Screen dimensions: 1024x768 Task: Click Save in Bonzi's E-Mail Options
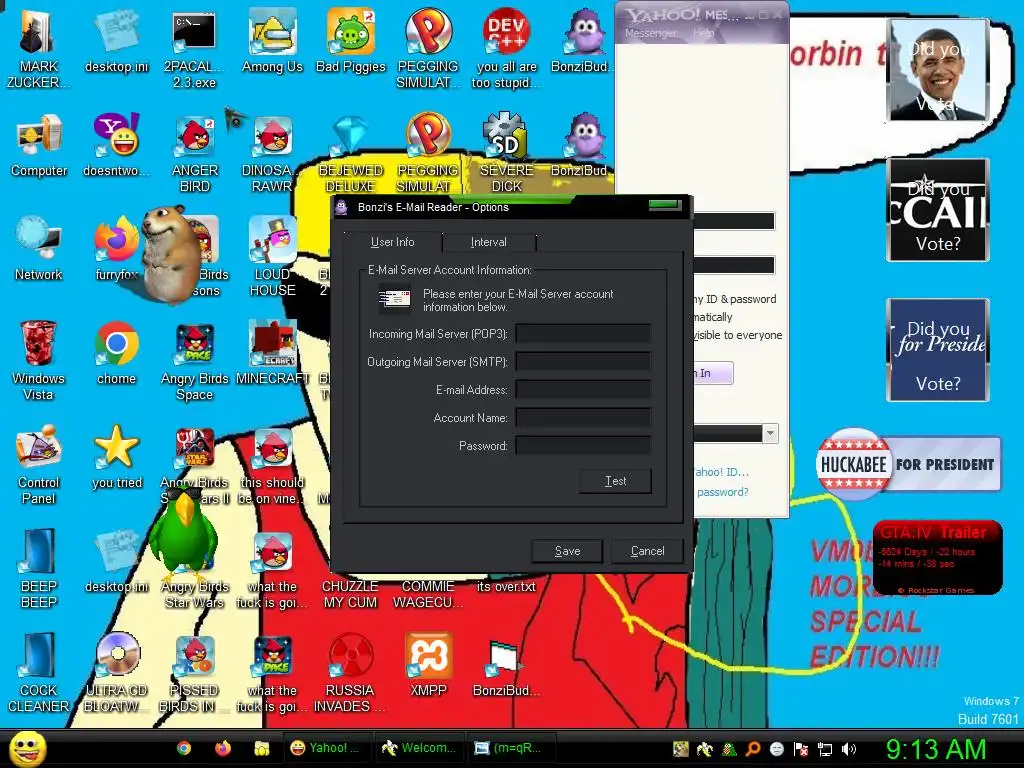click(x=568, y=551)
